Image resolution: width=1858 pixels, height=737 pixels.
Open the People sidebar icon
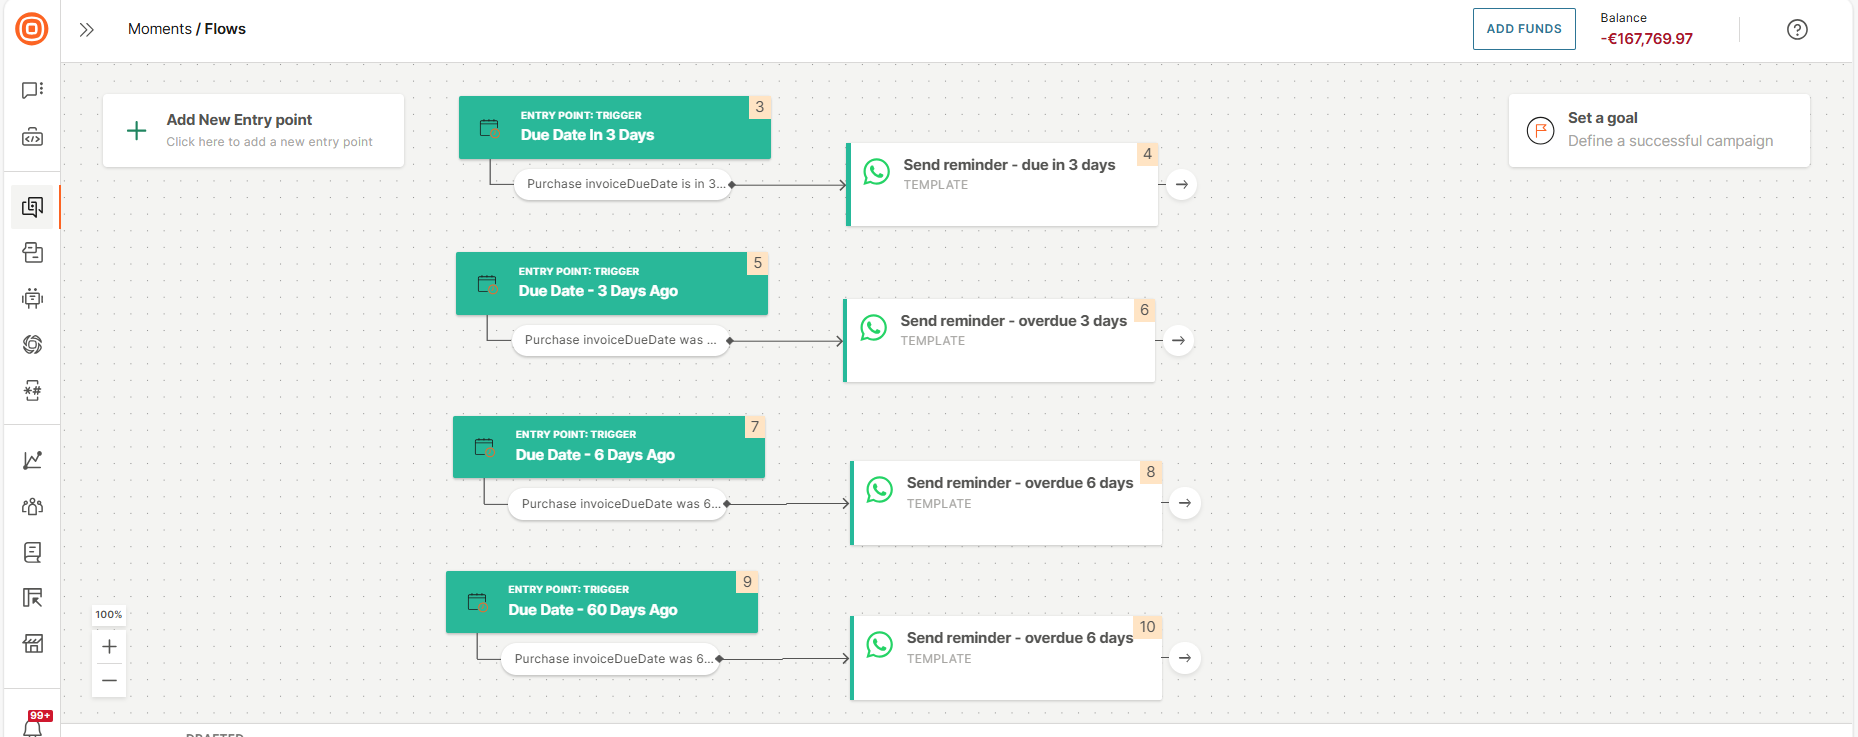coord(32,506)
